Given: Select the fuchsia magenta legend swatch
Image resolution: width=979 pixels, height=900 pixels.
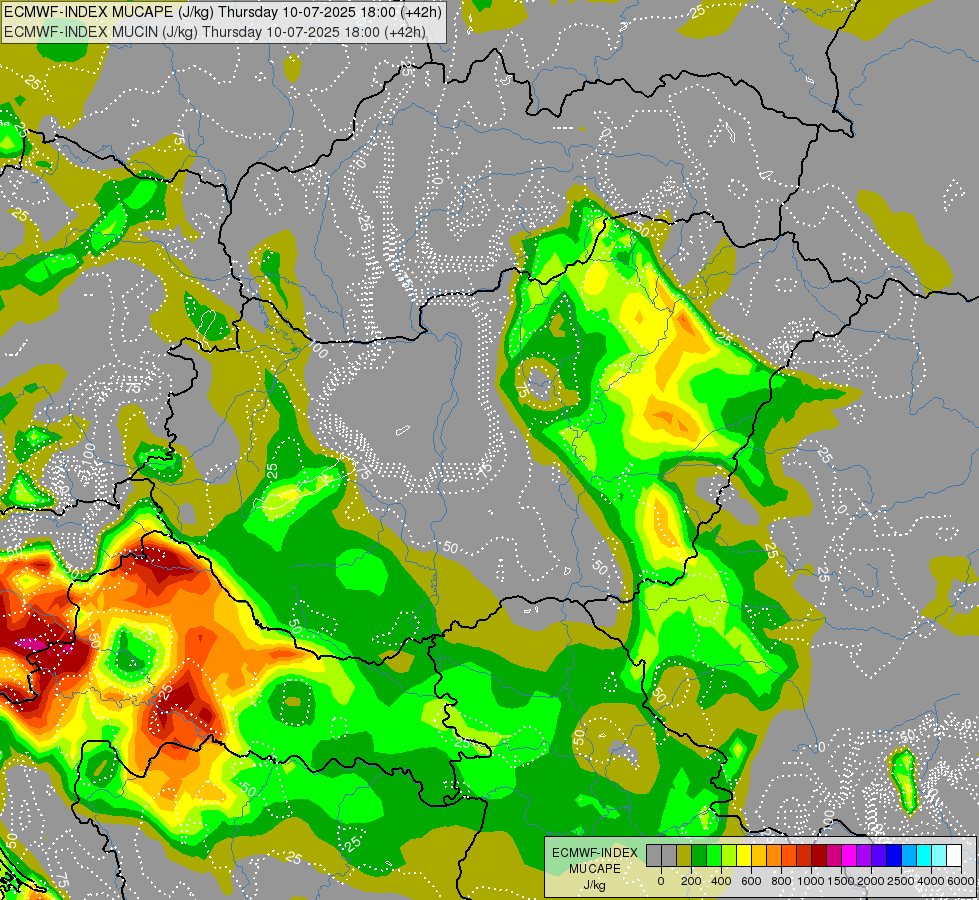Looking at the screenshot, I should [849, 855].
